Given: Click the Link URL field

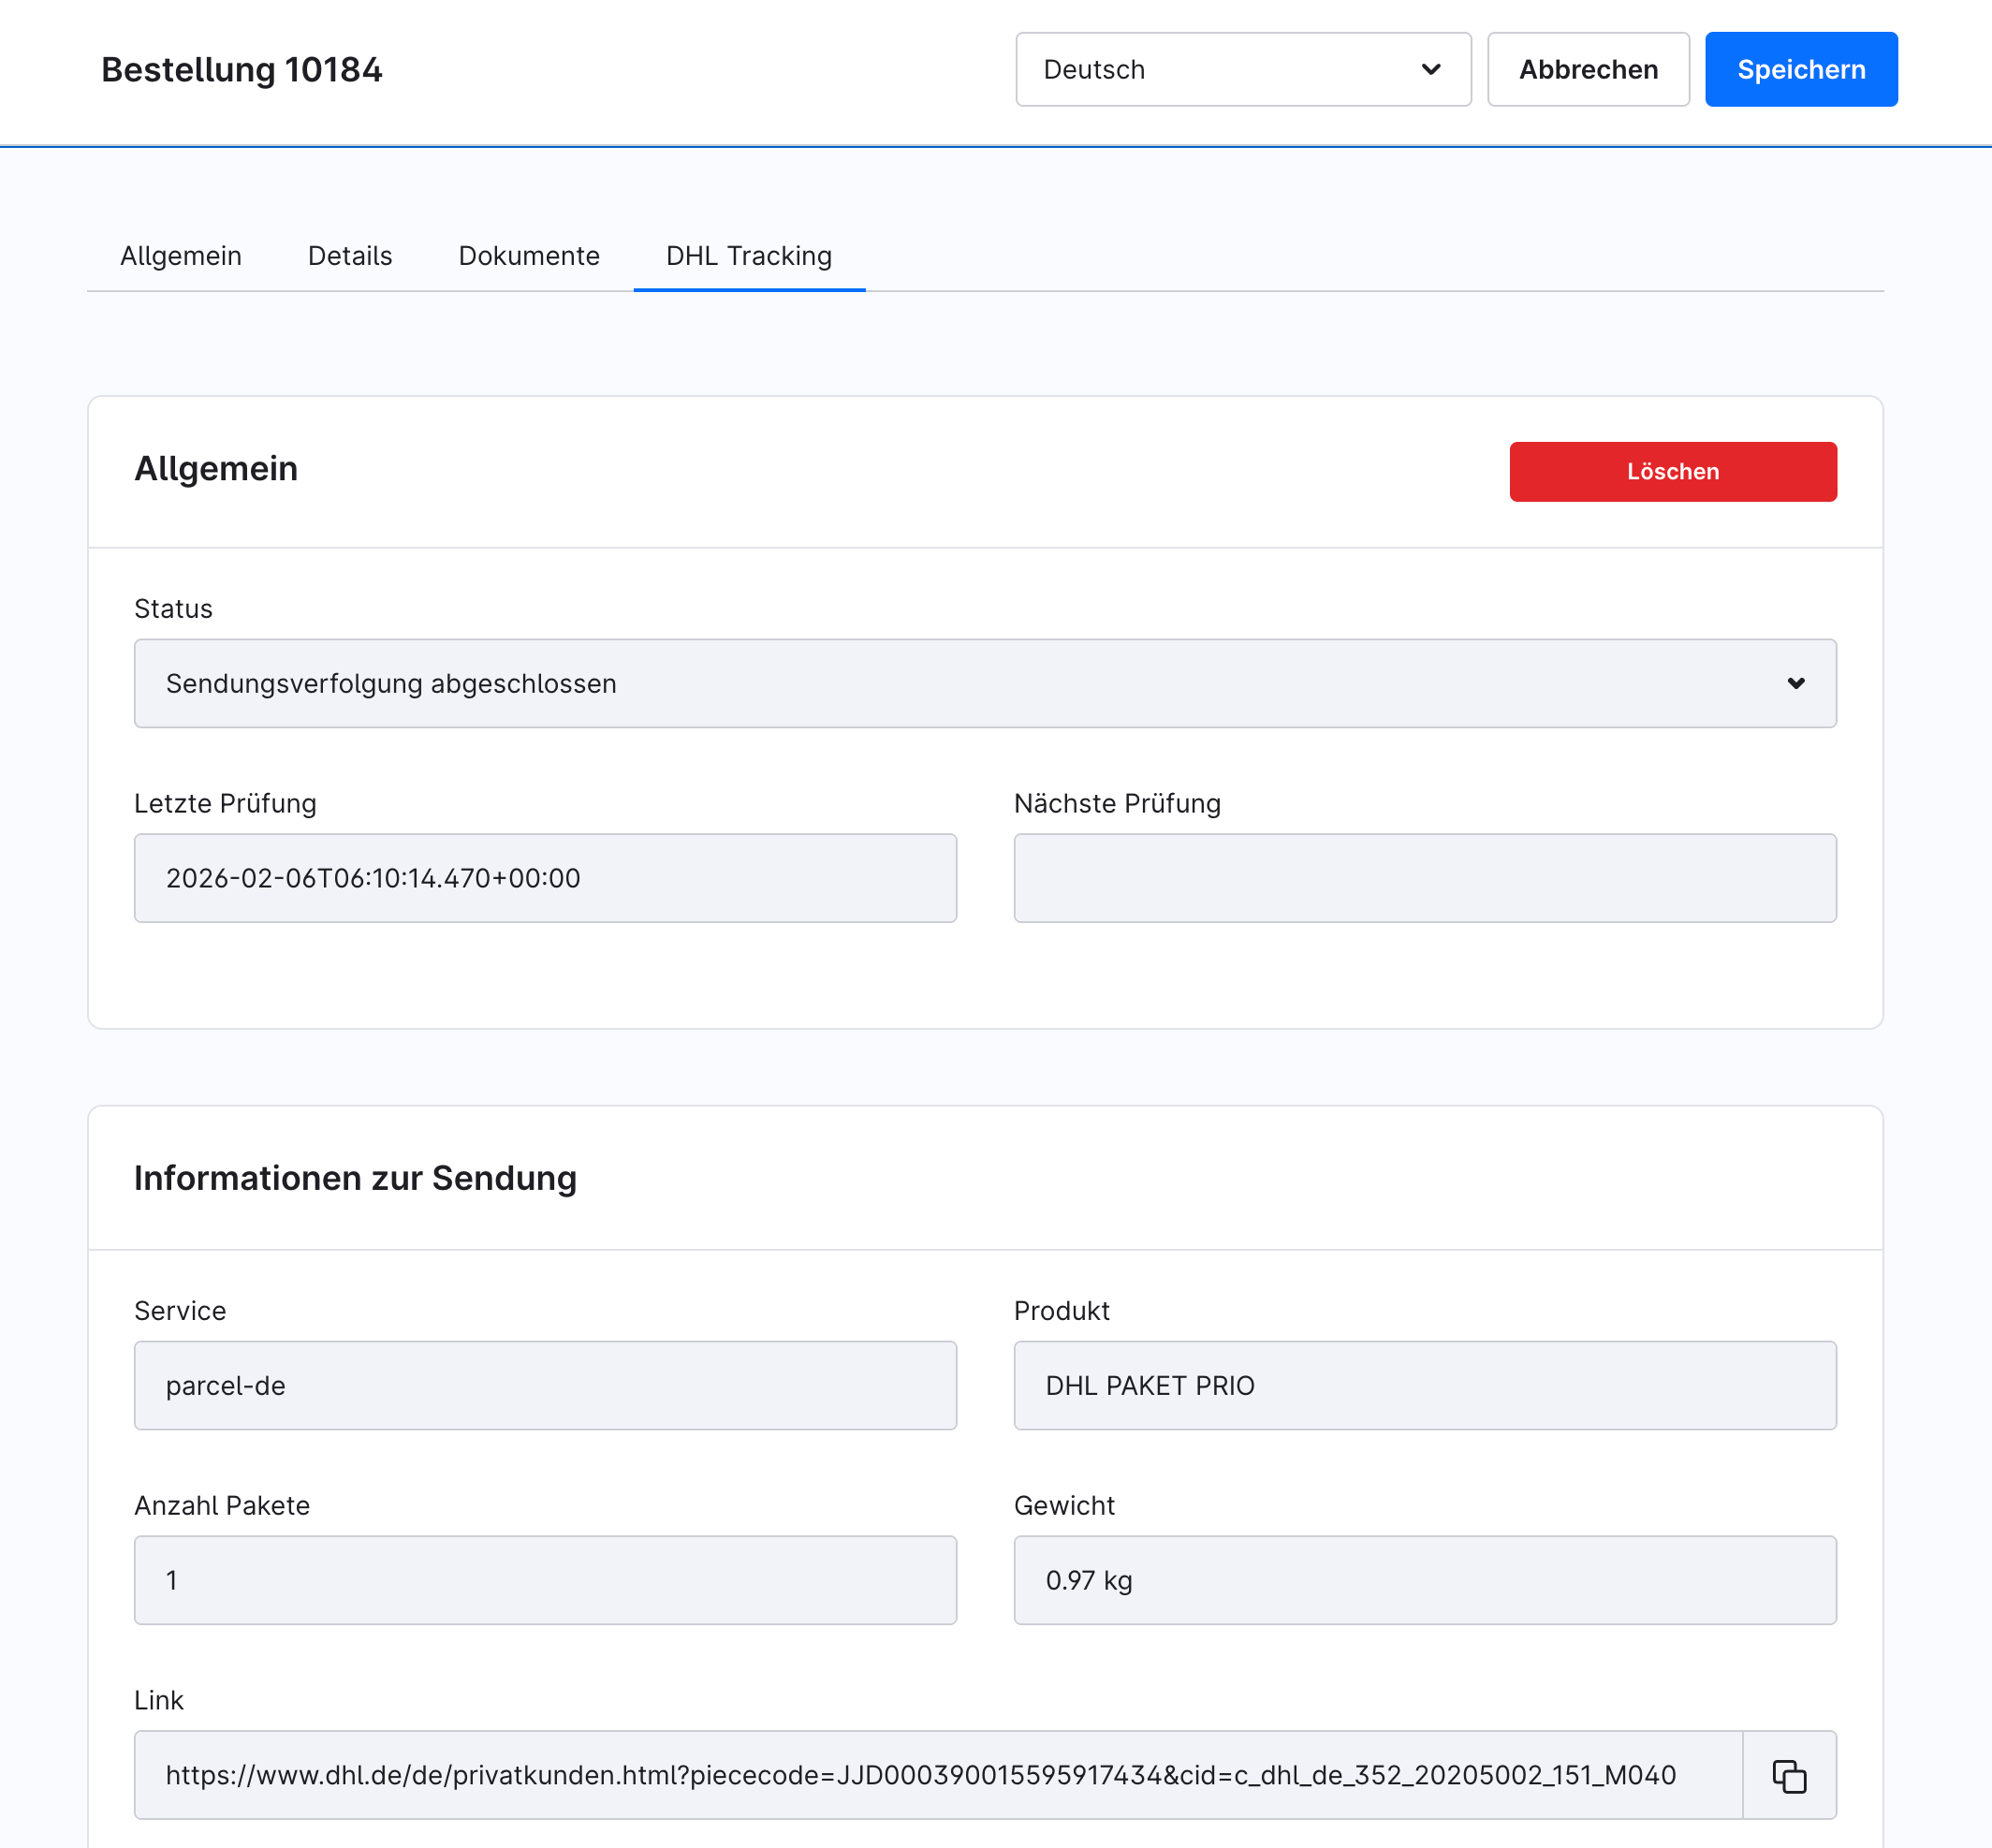Looking at the screenshot, I should 938,1775.
